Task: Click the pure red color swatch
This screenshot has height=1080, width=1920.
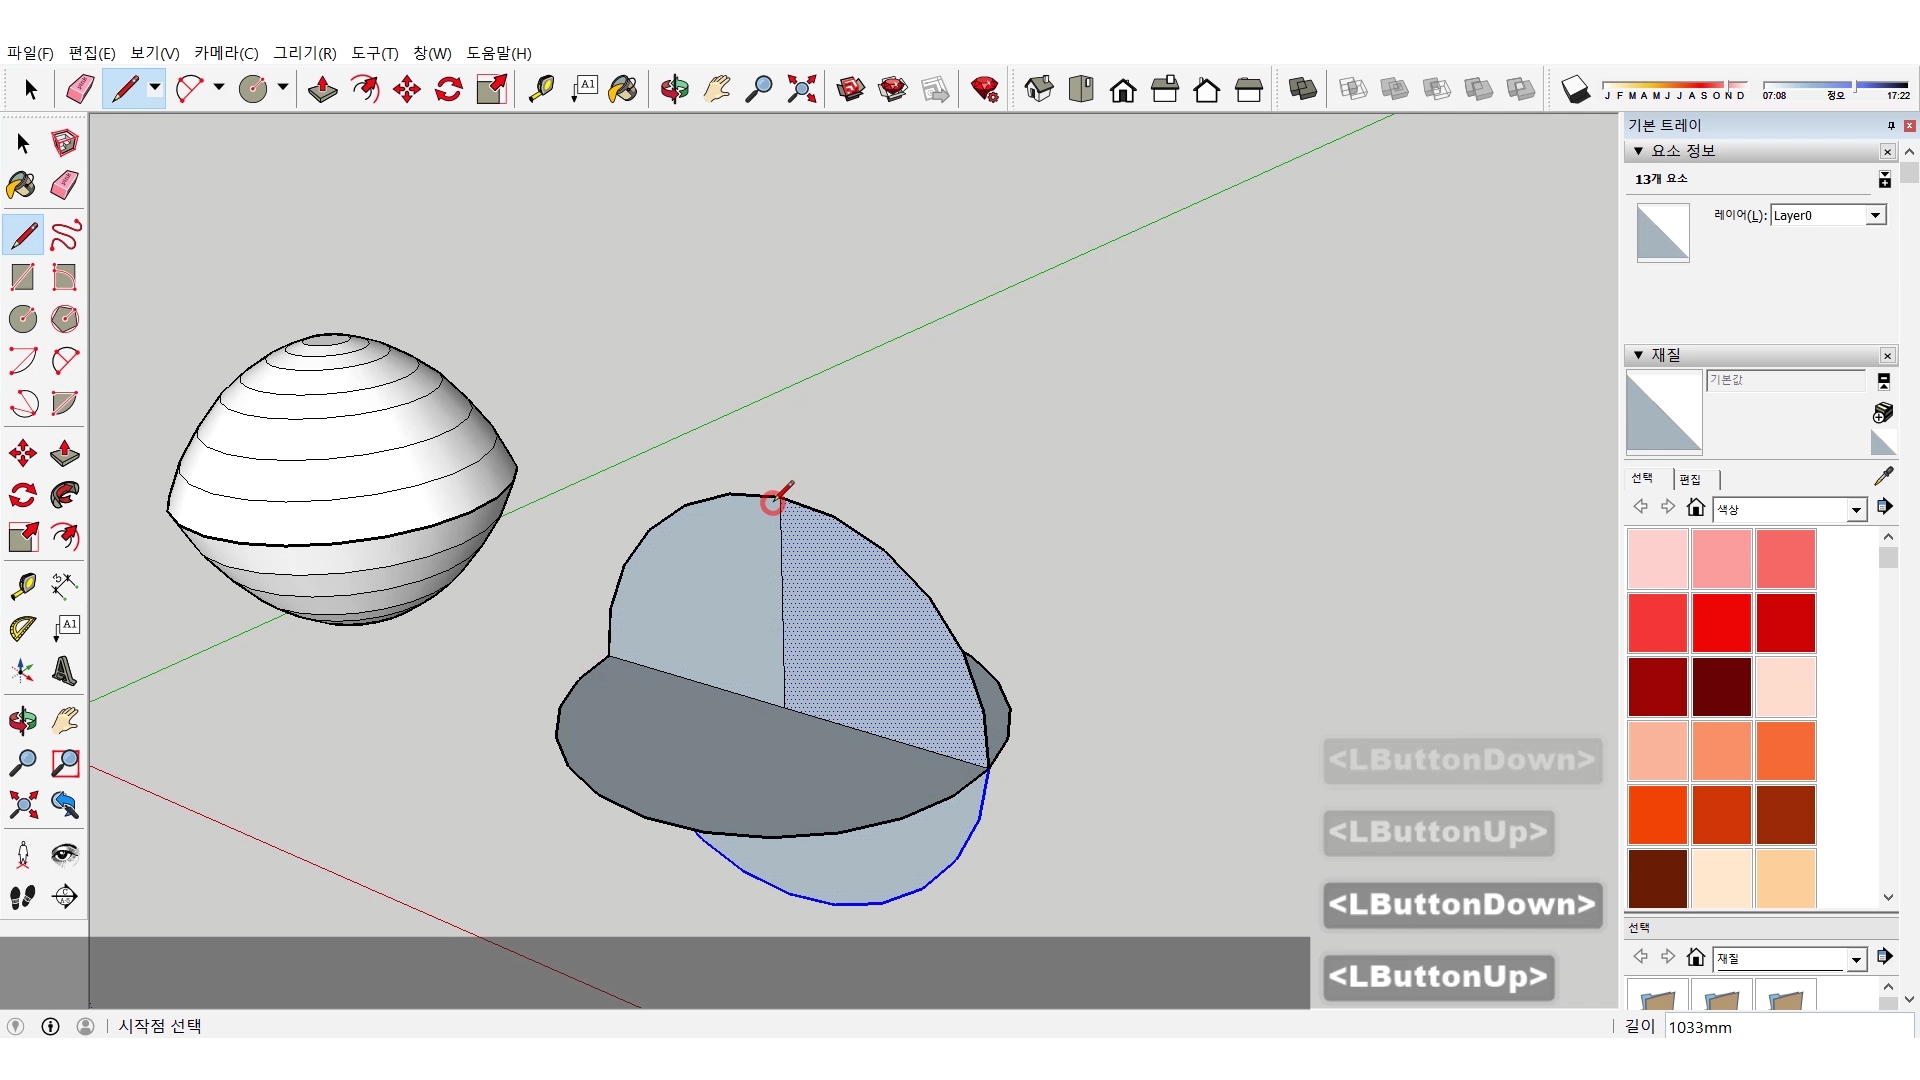Action: pyautogui.click(x=1721, y=622)
